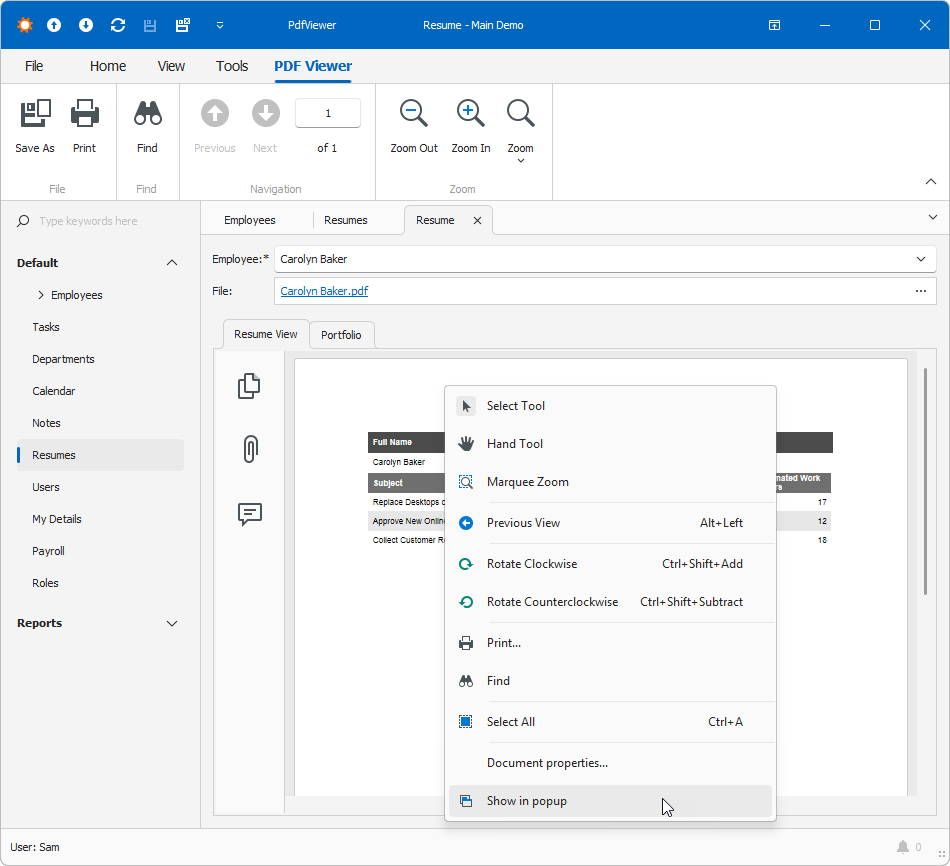Open the page Thumbnails panel
This screenshot has height=866, width=950.
click(x=249, y=385)
